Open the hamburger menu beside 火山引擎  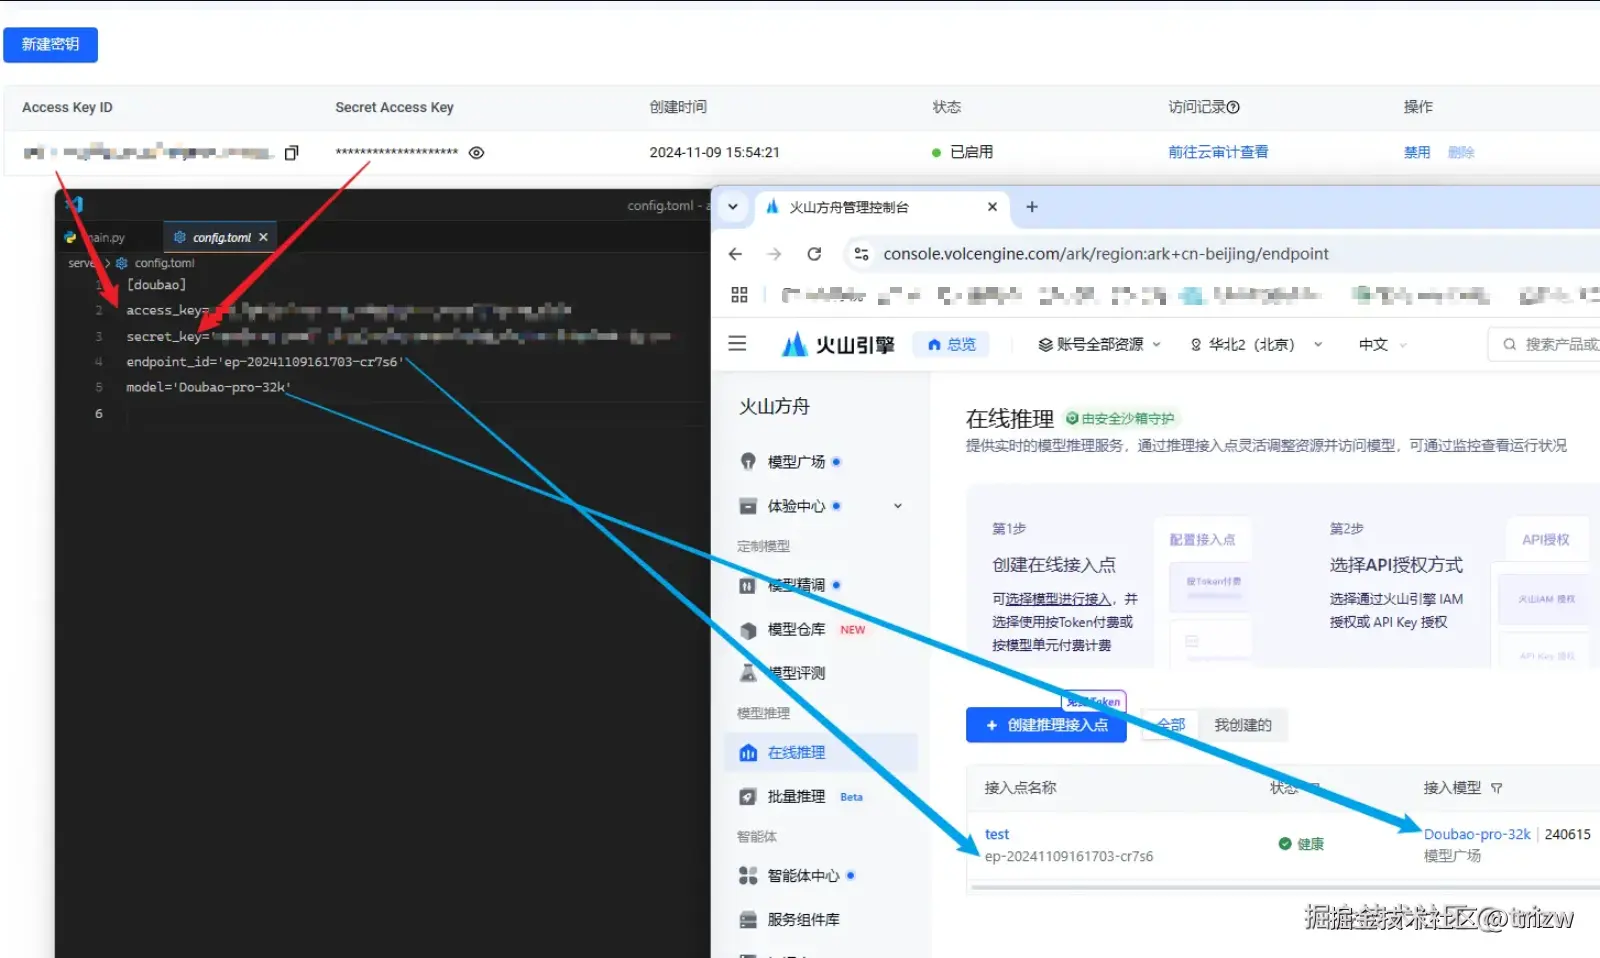[737, 344]
